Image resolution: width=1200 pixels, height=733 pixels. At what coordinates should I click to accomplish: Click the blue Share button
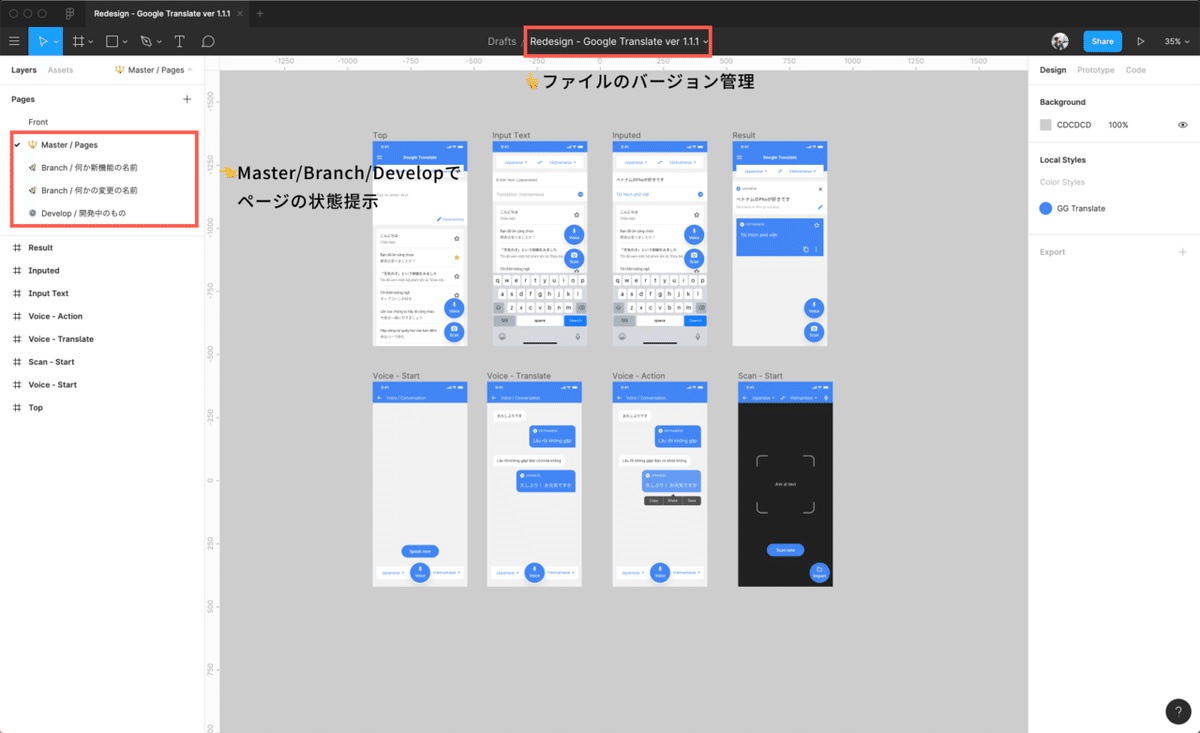pyautogui.click(x=1102, y=41)
